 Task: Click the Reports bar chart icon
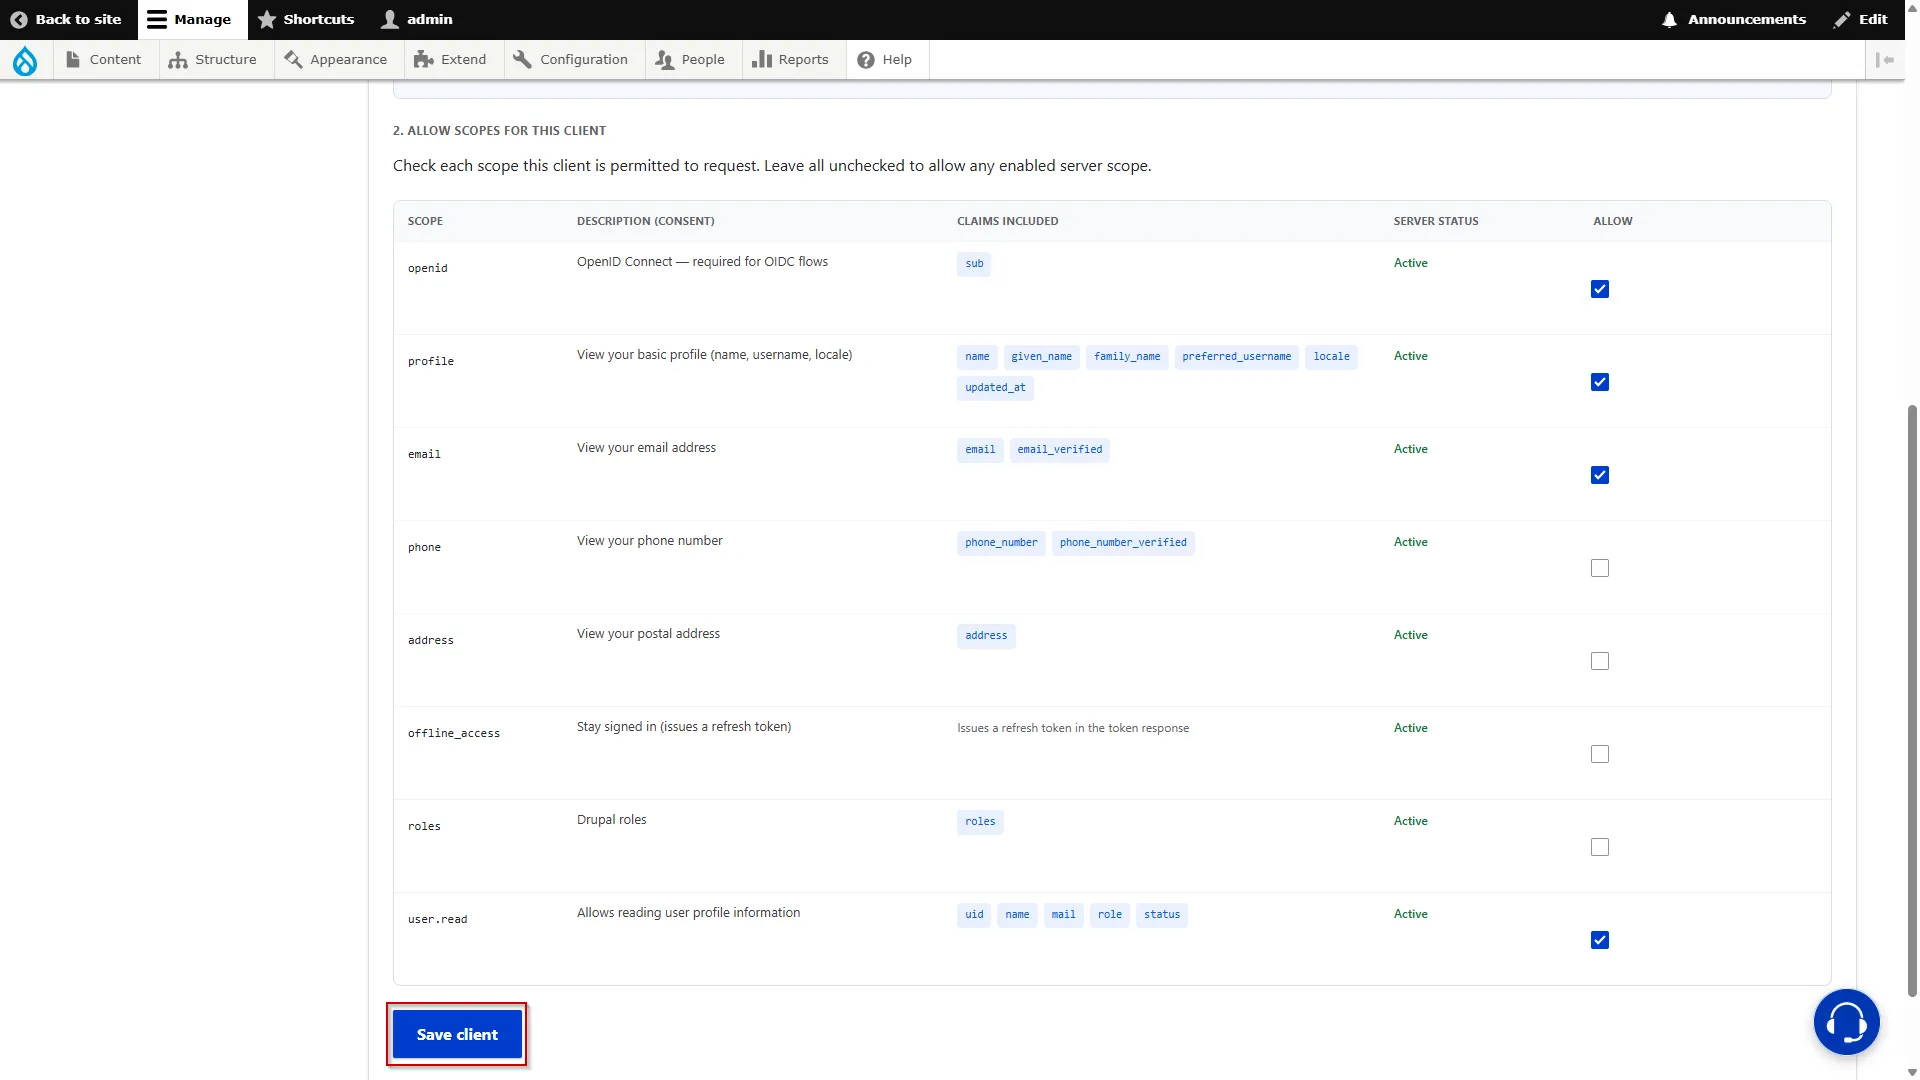click(762, 60)
